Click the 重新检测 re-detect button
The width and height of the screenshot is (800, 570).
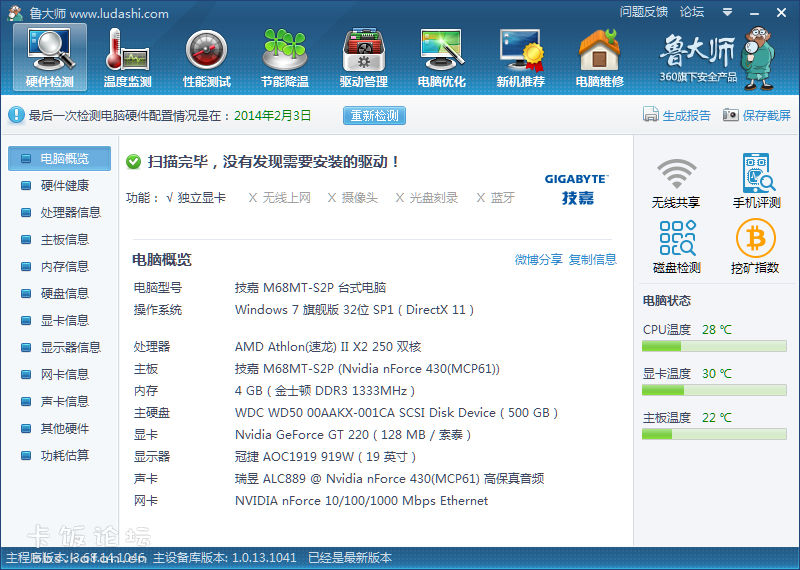(374, 116)
